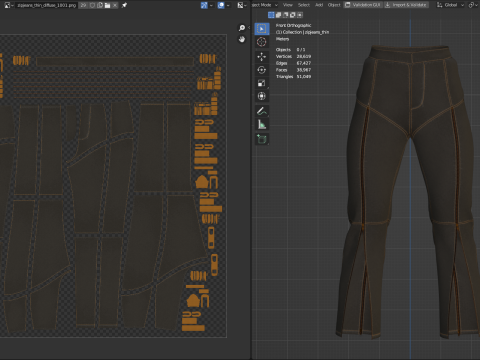This screenshot has width=480, height=360.
Task: Click the Vertices 28,619 statistic
Action: coord(293,56)
